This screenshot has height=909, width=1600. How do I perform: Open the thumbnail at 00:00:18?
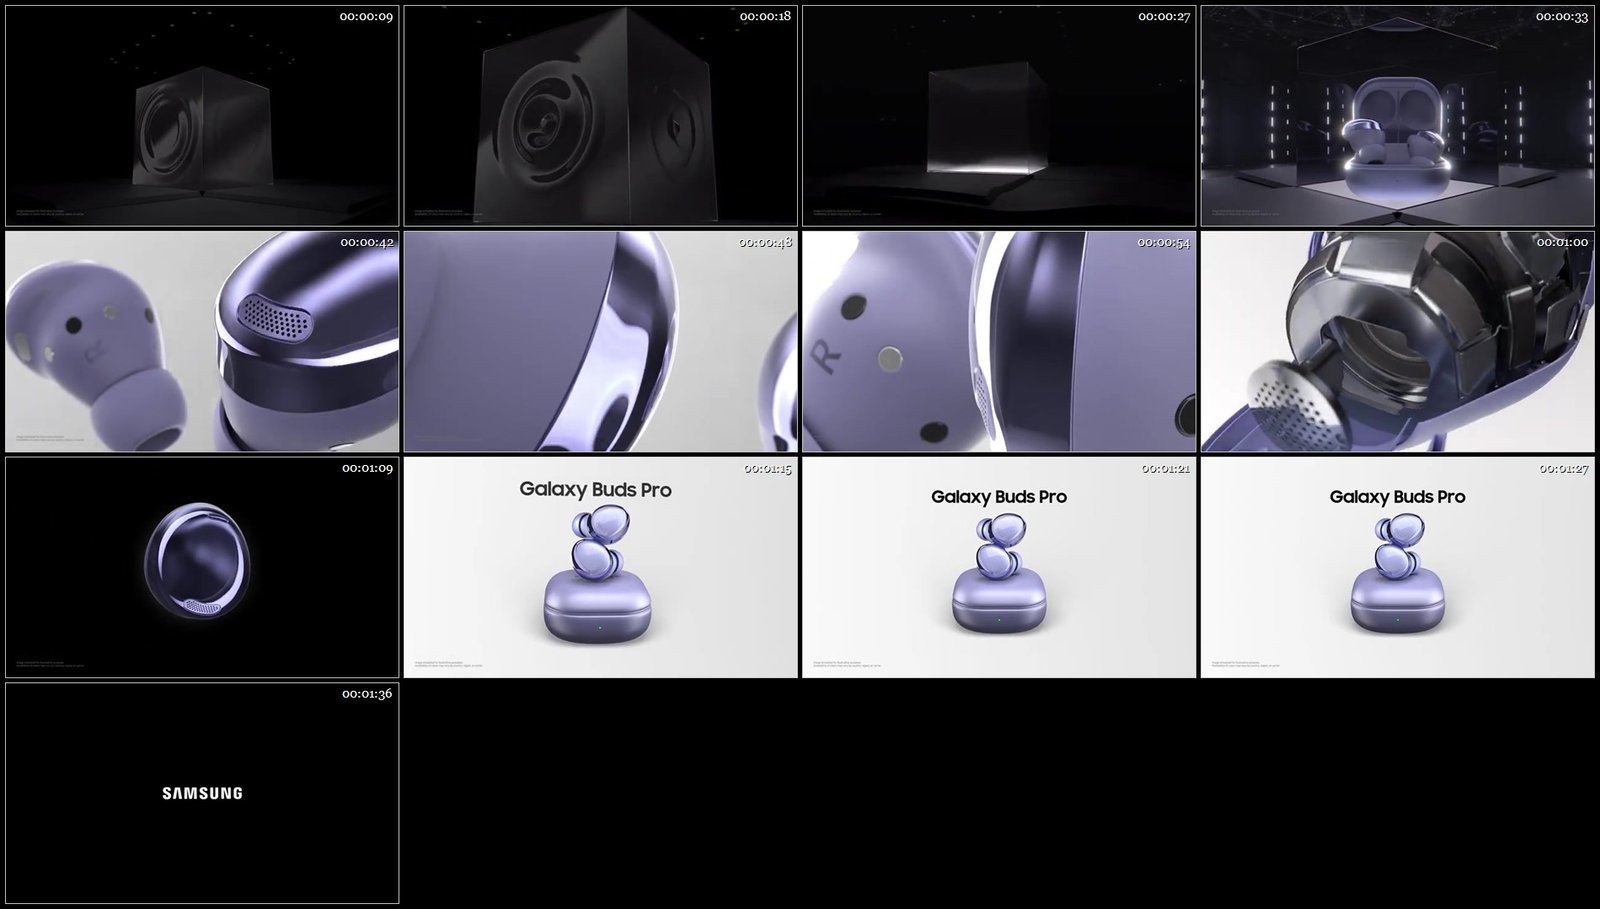601,116
